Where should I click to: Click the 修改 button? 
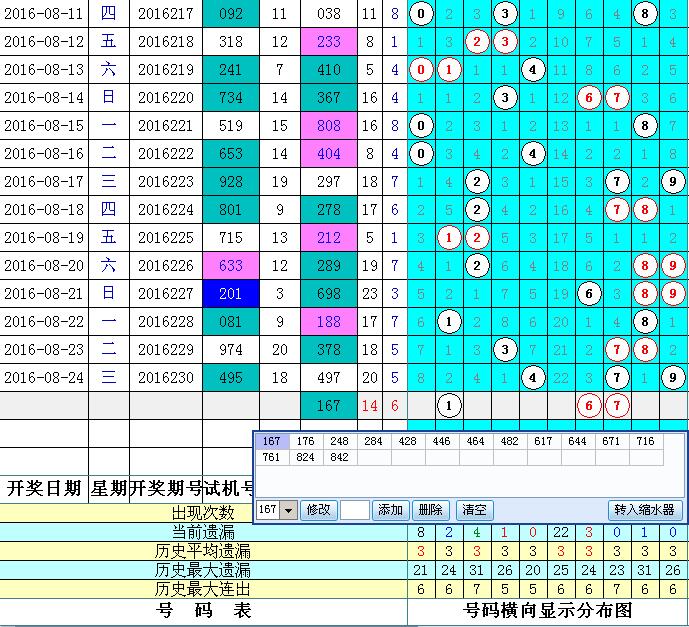[x=319, y=510]
